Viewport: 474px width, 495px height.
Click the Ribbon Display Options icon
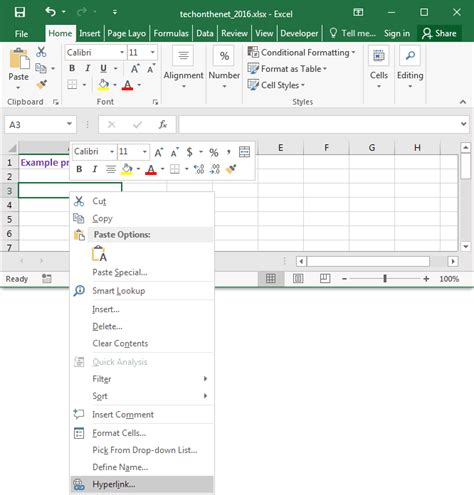358,12
